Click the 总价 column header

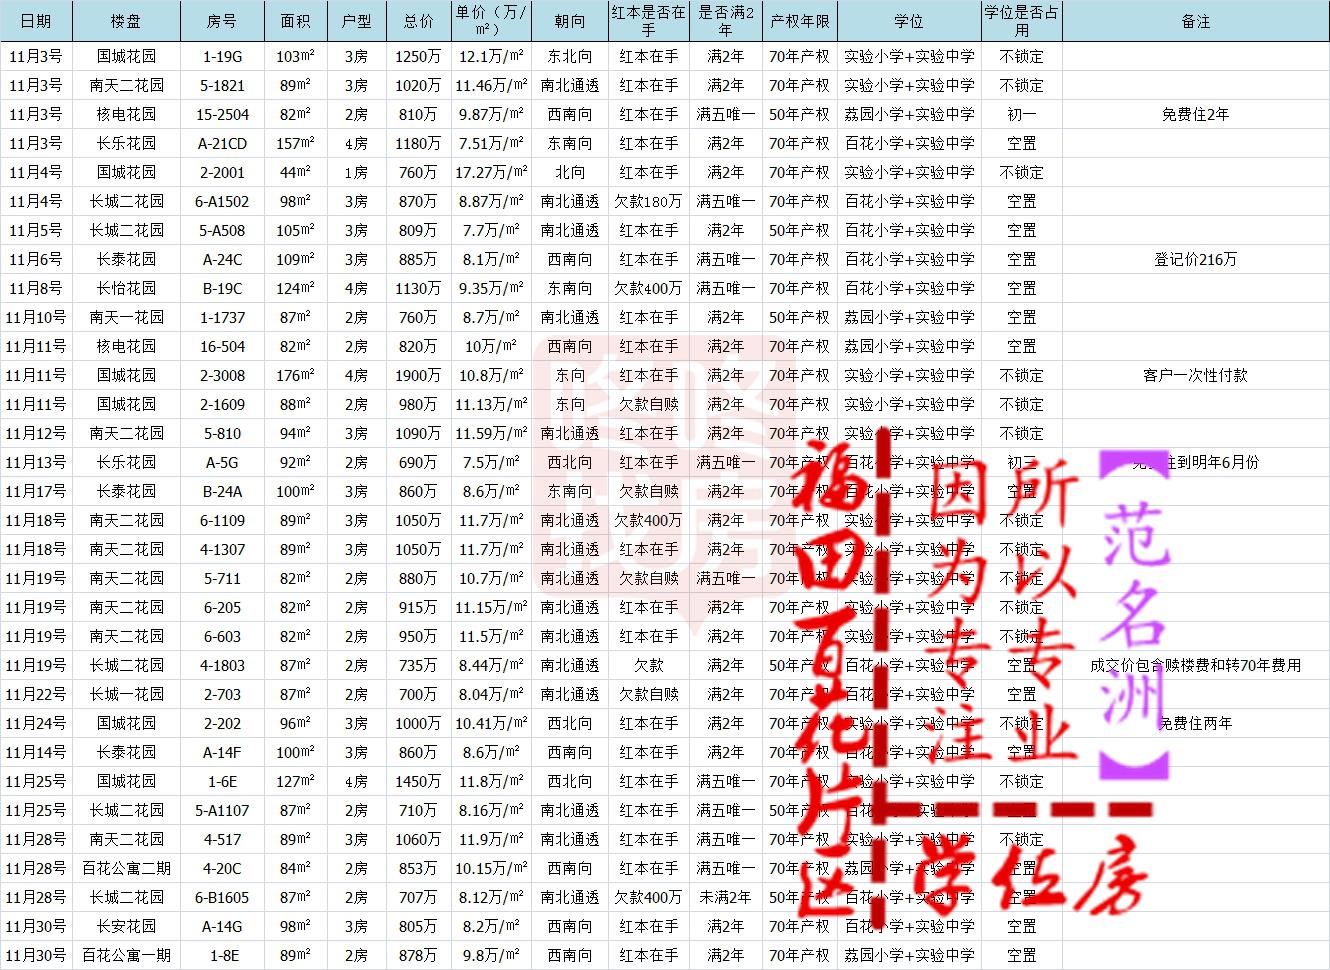tap(418, 21)
